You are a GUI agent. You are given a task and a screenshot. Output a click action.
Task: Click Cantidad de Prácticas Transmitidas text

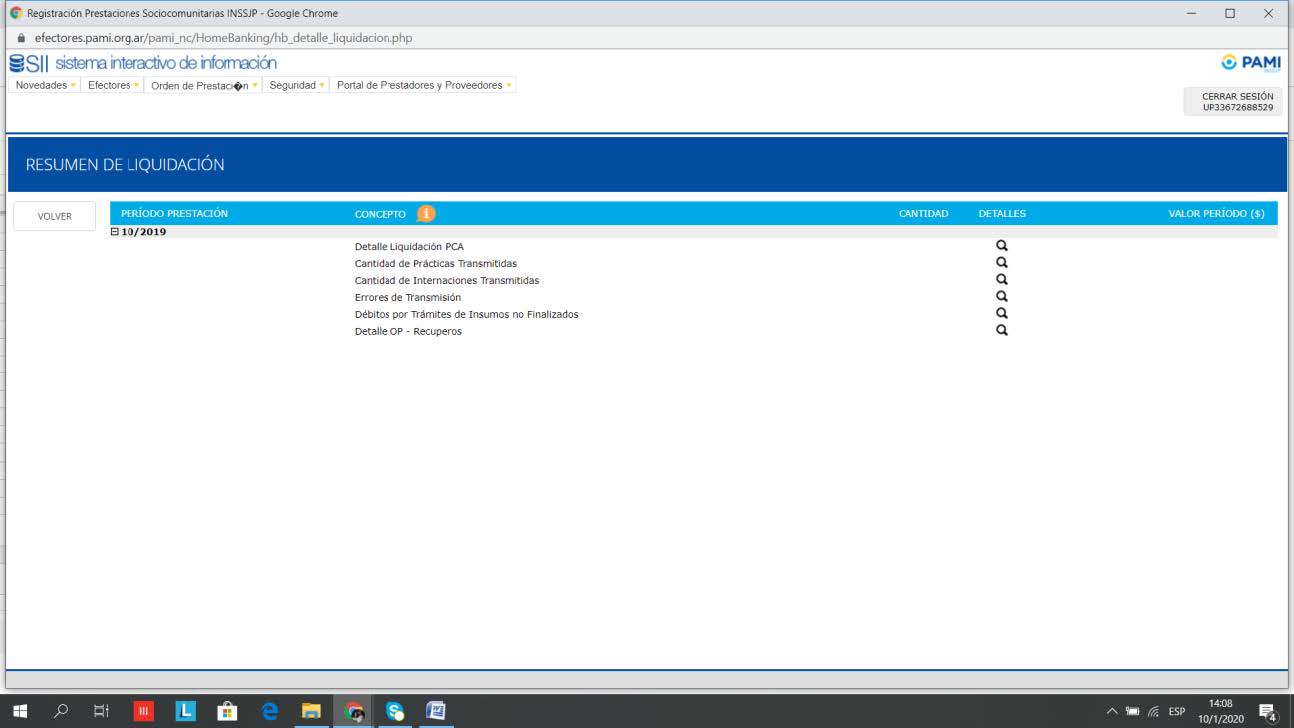point(436,263)
